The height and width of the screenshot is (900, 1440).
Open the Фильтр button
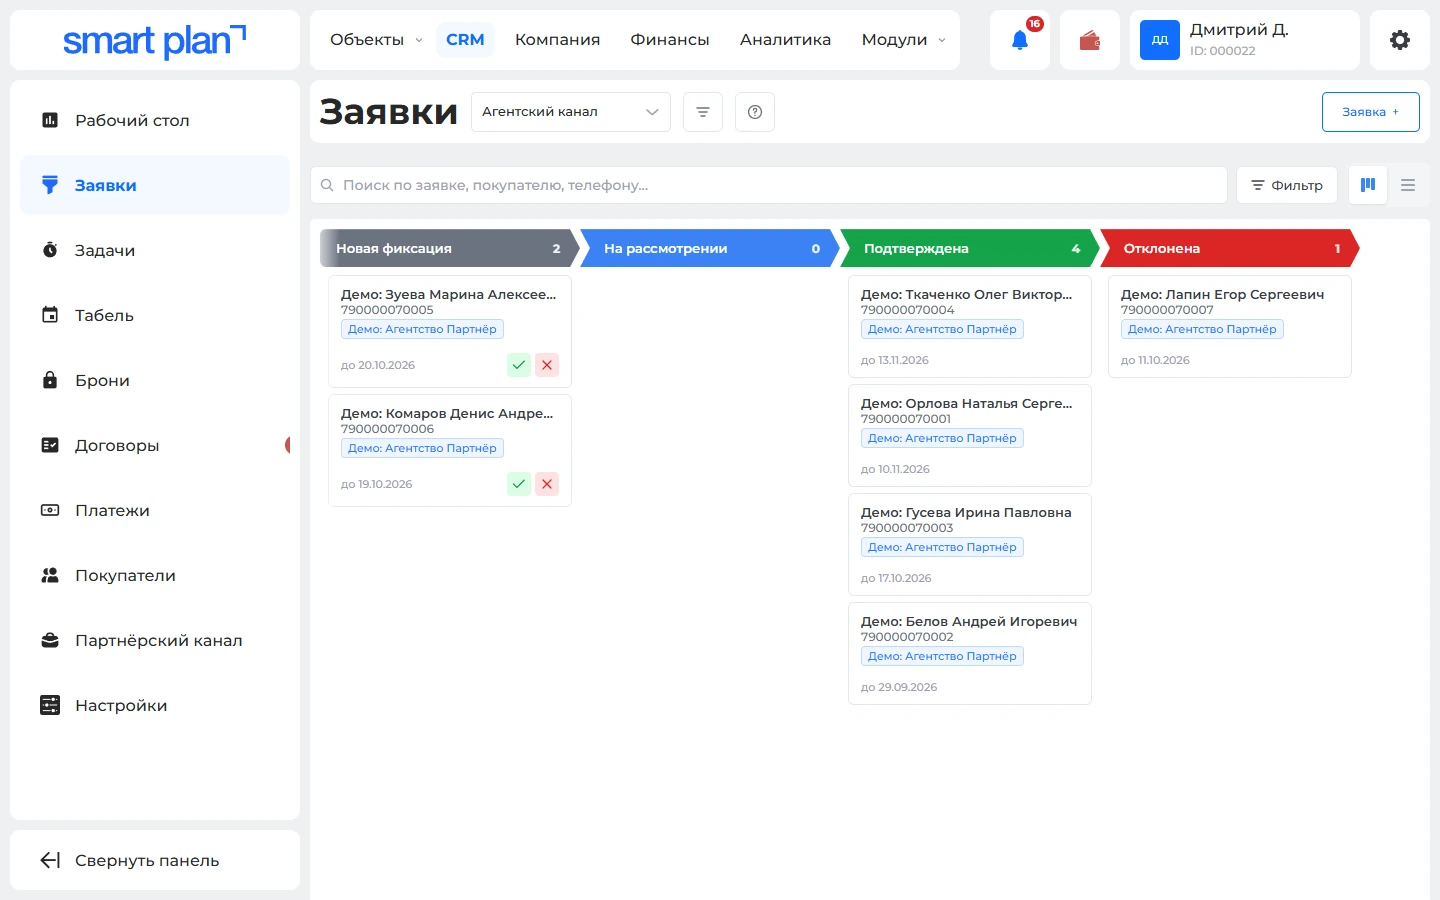point(1287,185)
